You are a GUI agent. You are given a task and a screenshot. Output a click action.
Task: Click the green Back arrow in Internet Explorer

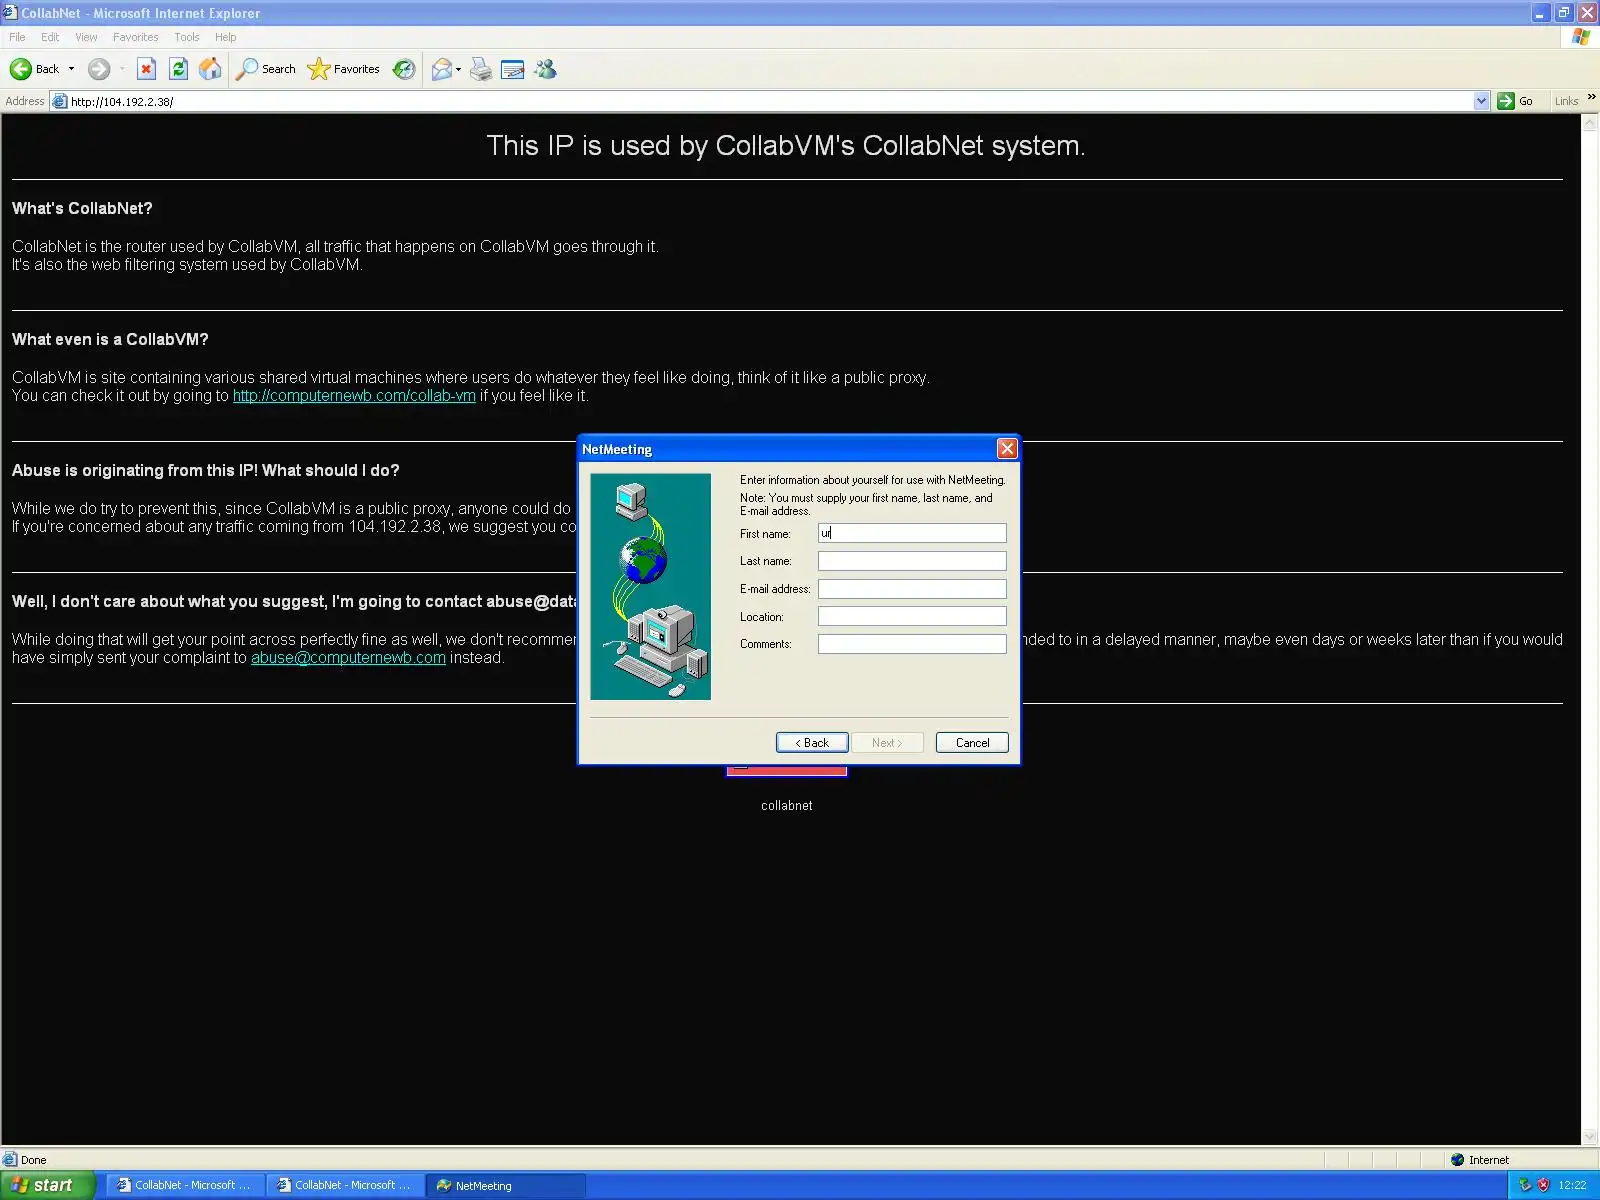tap(20, 69)
